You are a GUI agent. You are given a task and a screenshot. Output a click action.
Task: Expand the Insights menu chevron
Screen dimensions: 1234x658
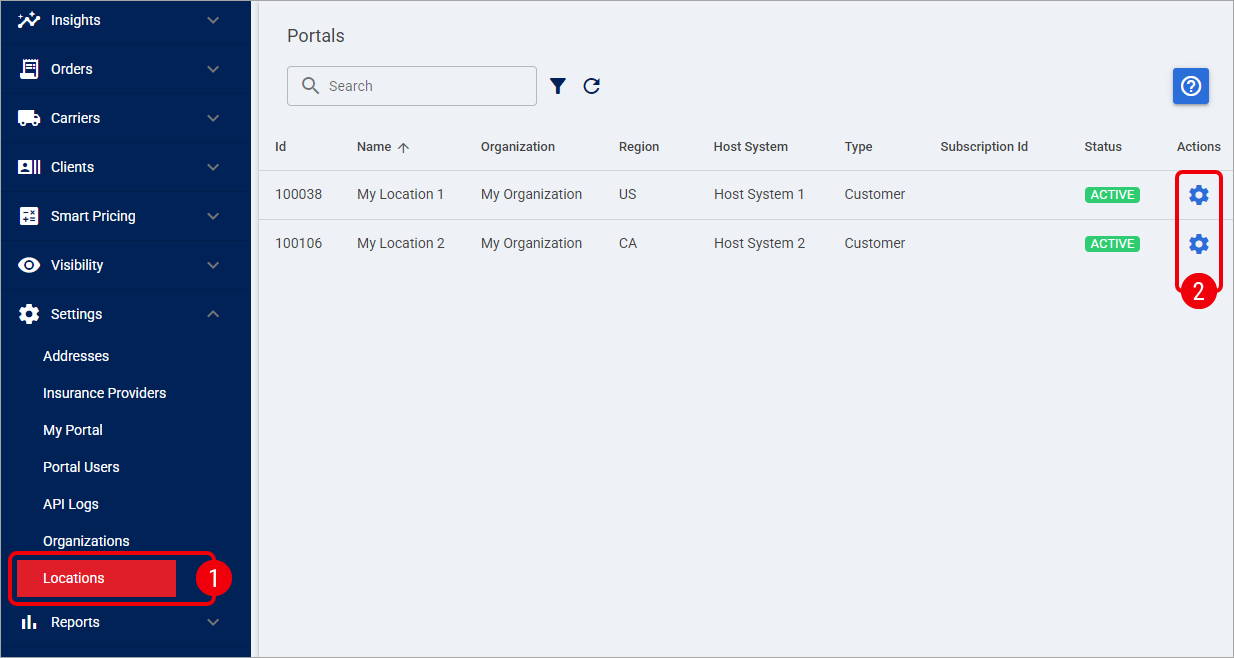coord(213,20)
